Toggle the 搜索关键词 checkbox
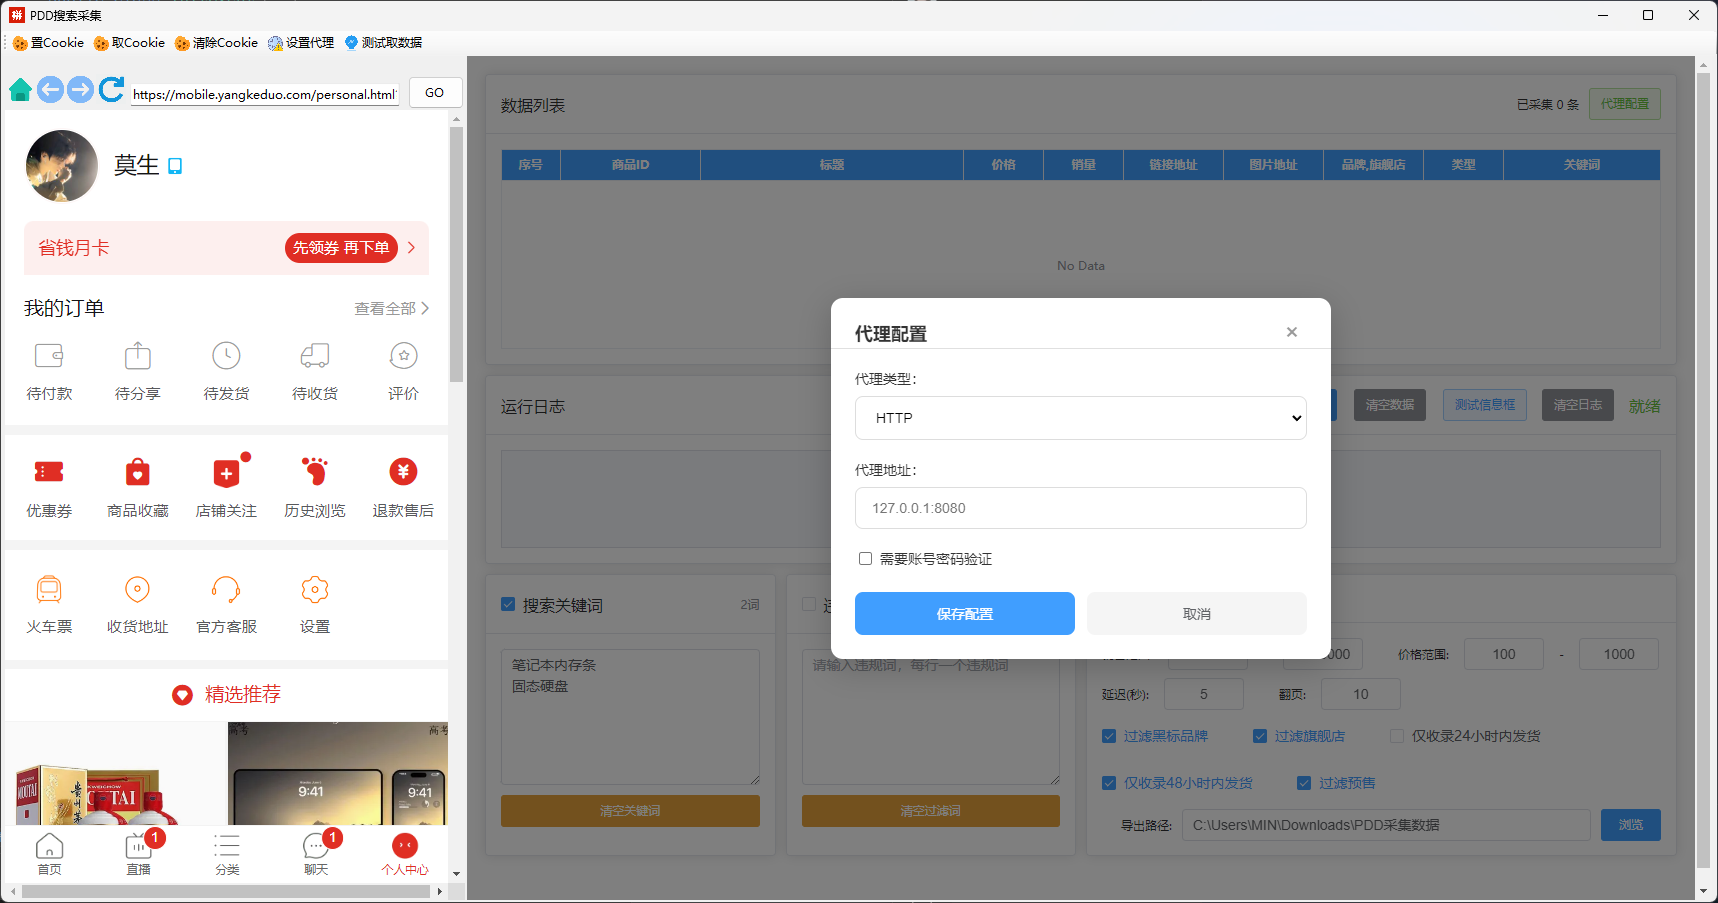This screenshot has height=903, width=1718. (508, 605)
